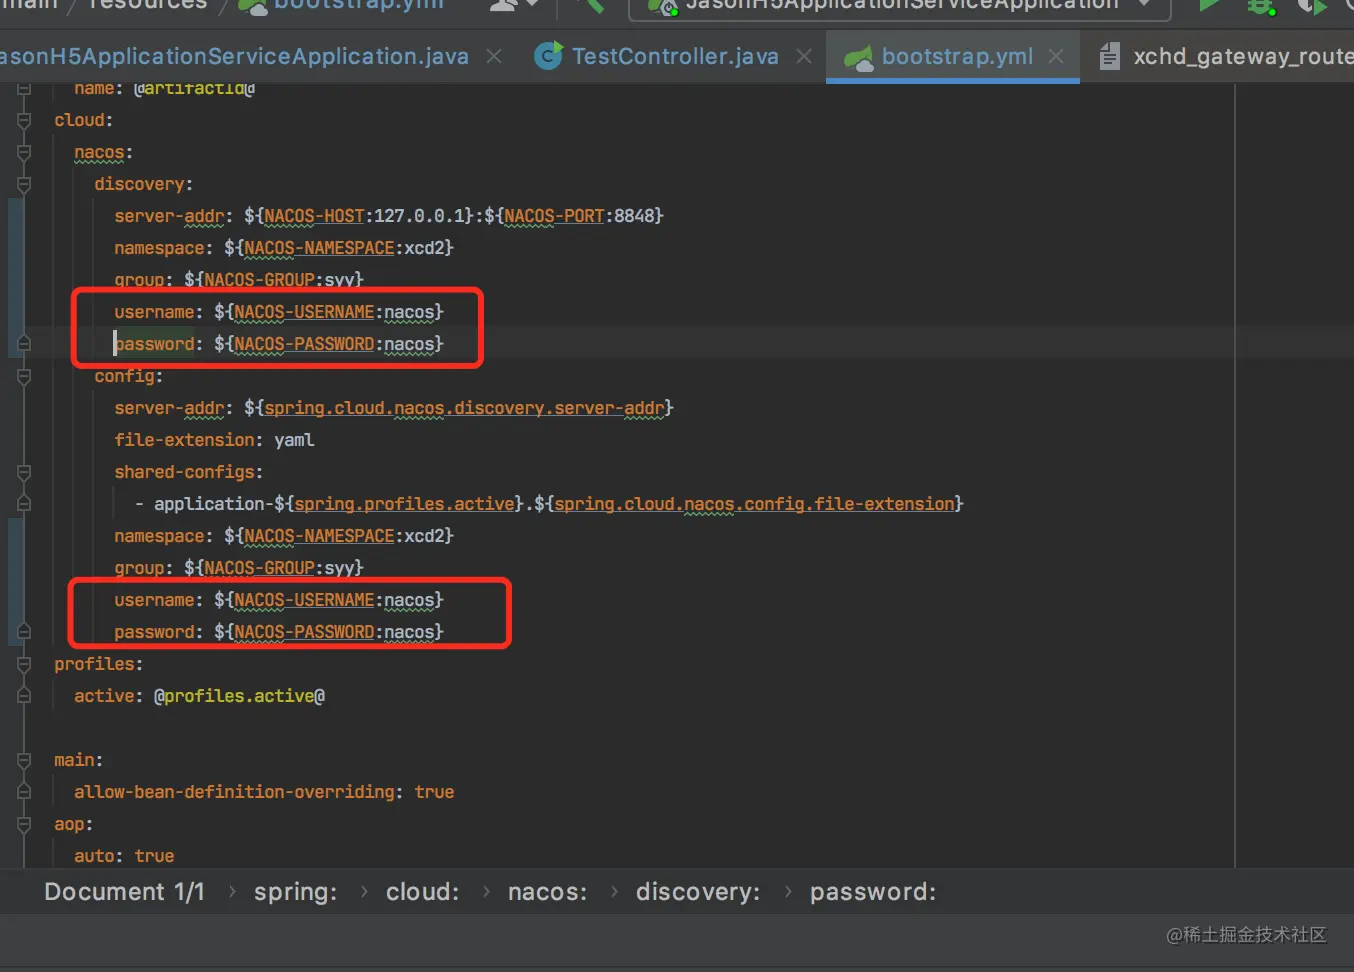1354x972 pixels.
Task: Click the 'nacos:' key in the editor
Action: tap(104, 152)
